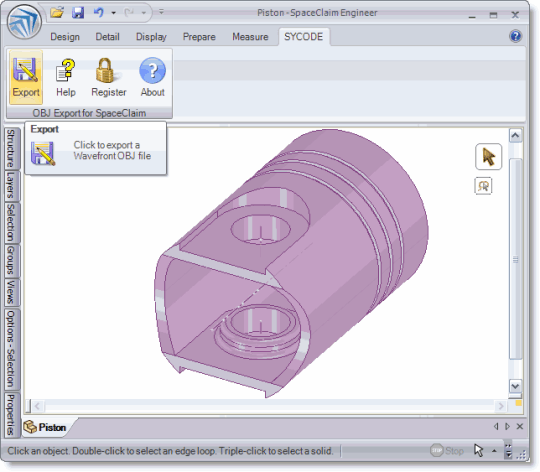540x472 pixels.
Task: Click the Save floppy disk icon
Action: [x=78, y=13]
